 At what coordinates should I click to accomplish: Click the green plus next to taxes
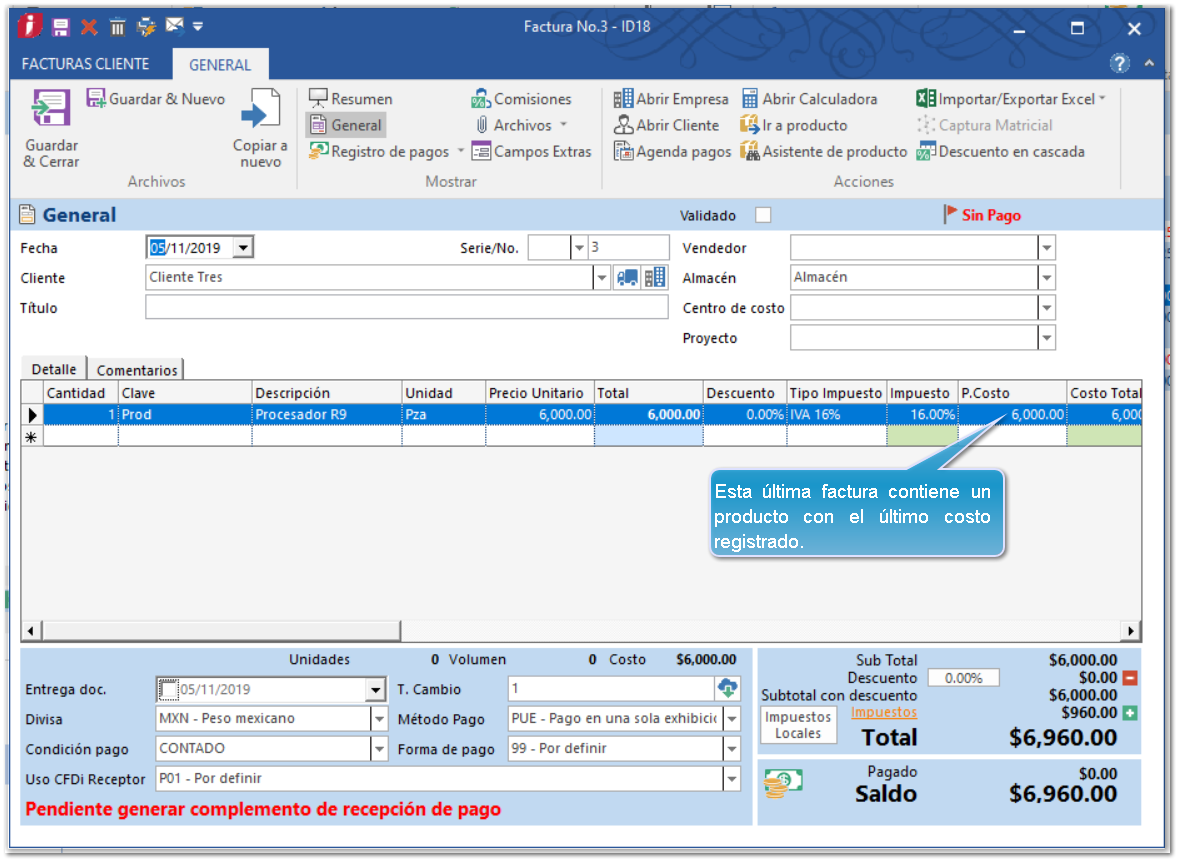(x=1130, y=713)
